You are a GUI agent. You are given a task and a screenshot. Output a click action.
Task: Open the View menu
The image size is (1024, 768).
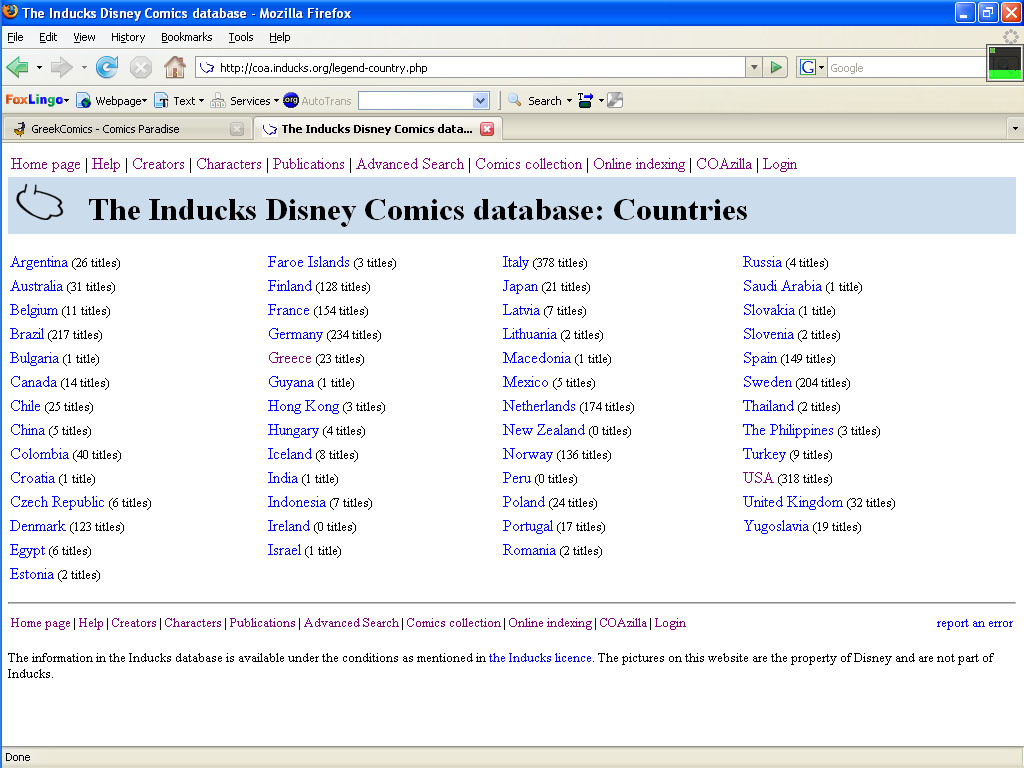(x=84, y=37)
